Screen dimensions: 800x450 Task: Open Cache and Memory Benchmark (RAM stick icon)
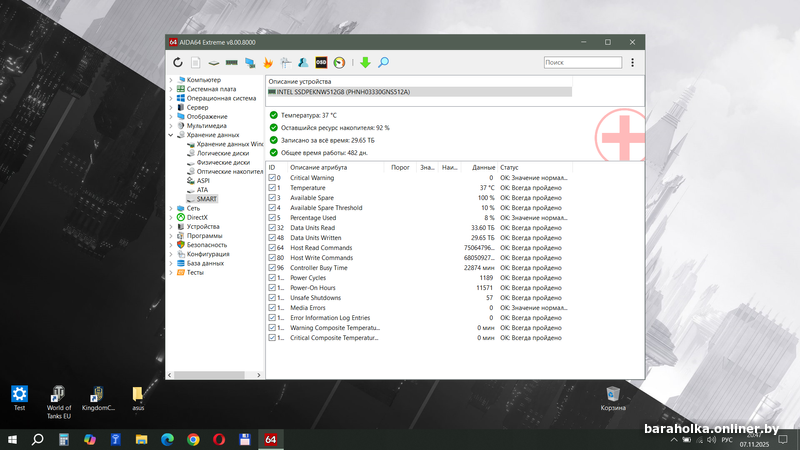click(x=232, y=62)
